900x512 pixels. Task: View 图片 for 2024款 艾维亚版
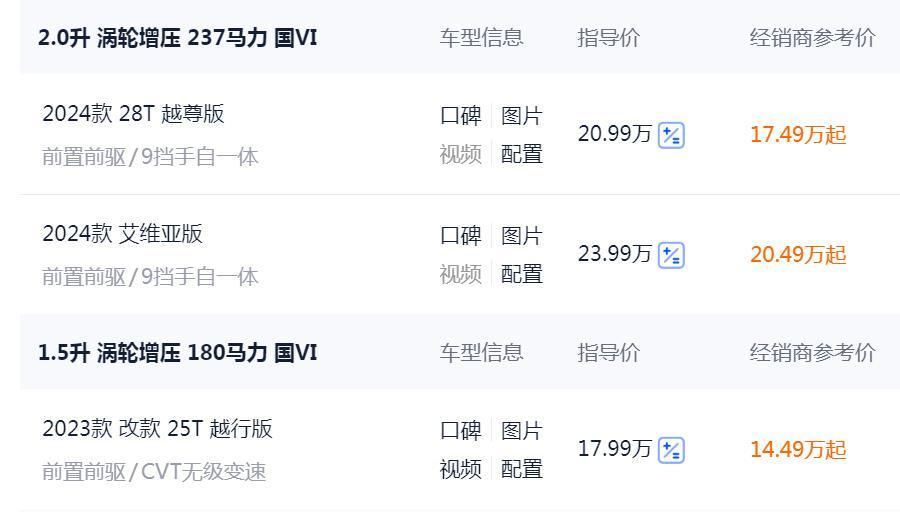pos(521,236)
